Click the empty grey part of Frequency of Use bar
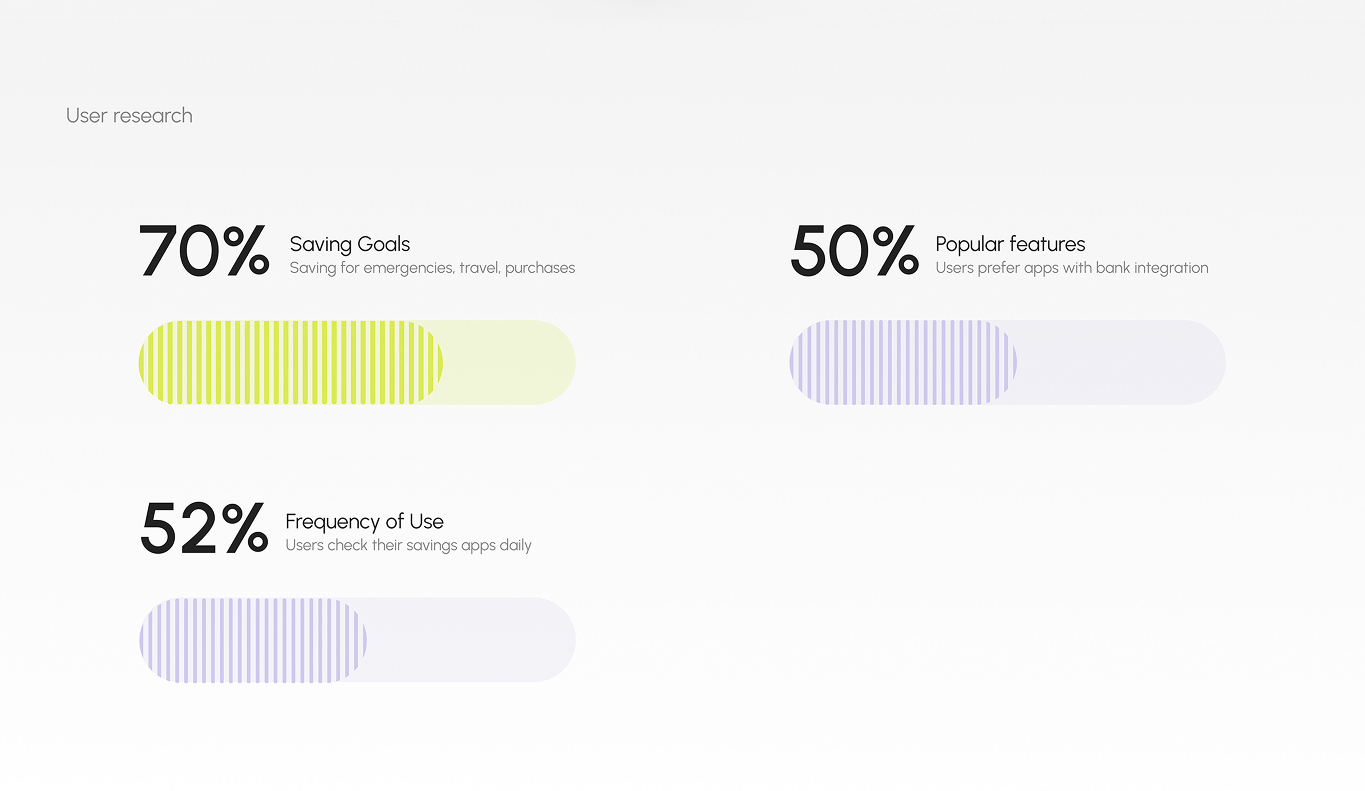This screenshot has height=791, width=1365. pyautogui.click(x=470, y=640)
